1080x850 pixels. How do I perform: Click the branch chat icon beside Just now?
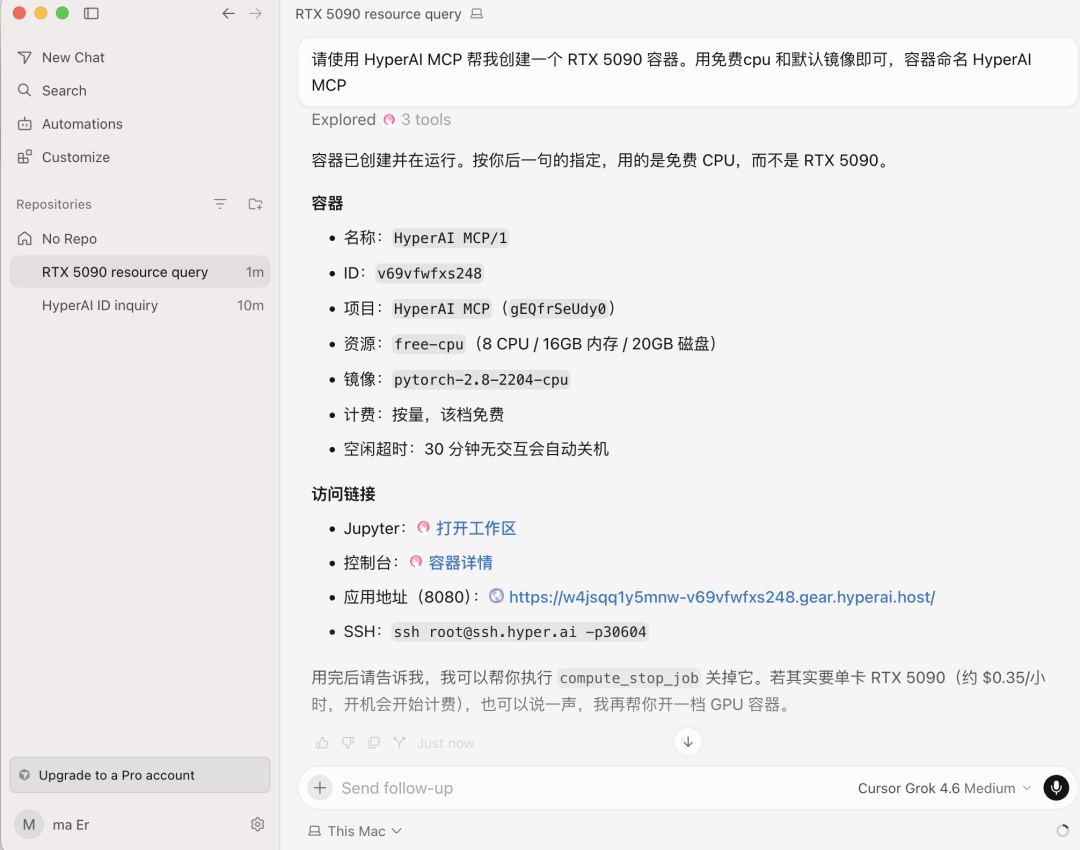point(399,743)
